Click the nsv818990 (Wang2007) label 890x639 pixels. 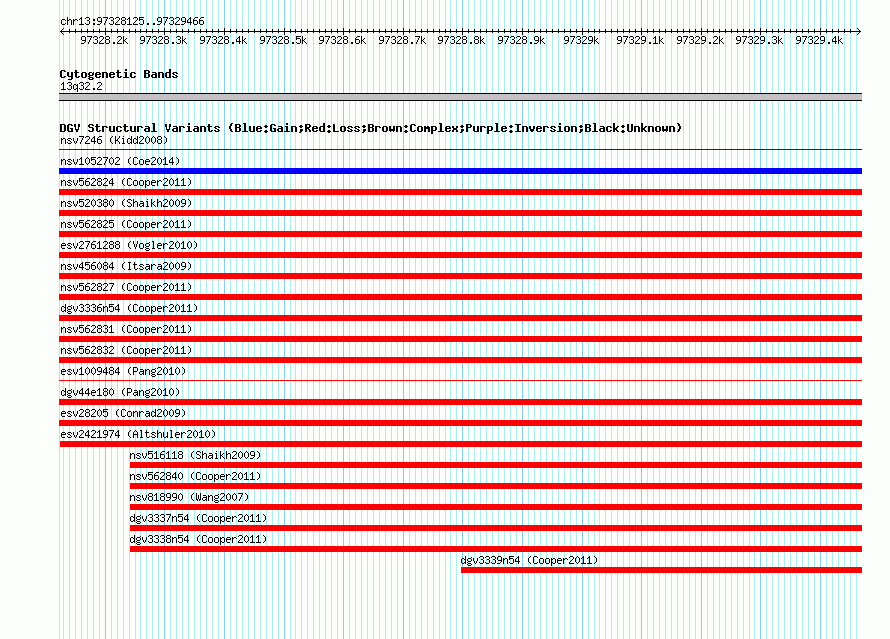point(190,497)
